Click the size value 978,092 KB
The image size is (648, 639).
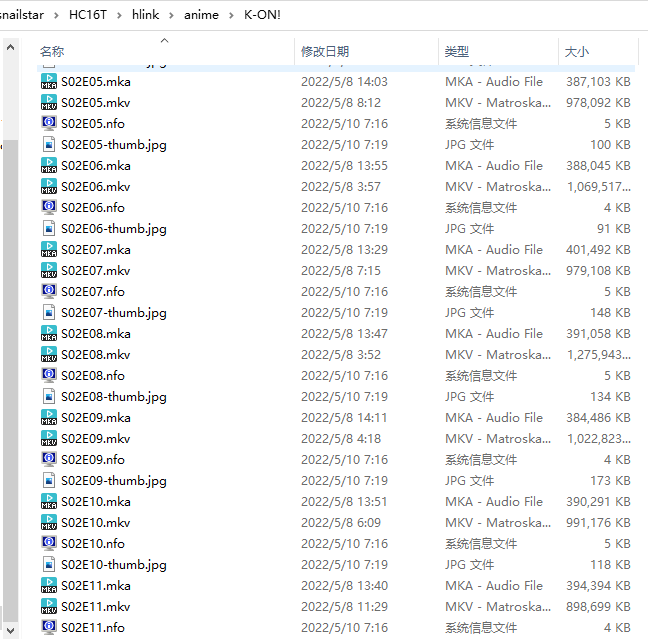point(598,103)
